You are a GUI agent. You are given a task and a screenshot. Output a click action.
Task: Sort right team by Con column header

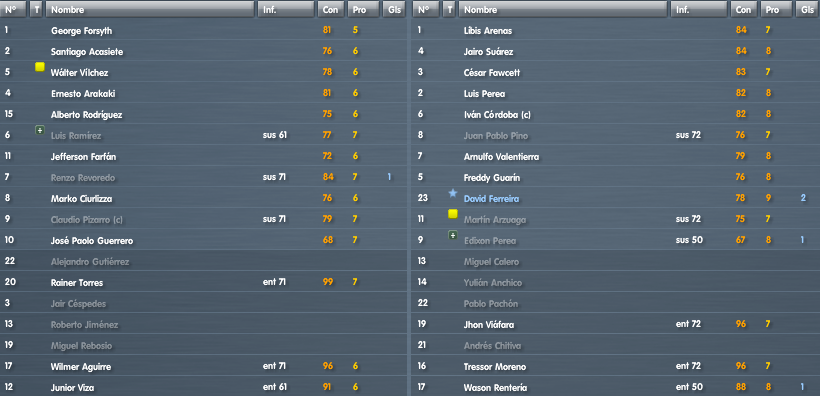point(743,9)
